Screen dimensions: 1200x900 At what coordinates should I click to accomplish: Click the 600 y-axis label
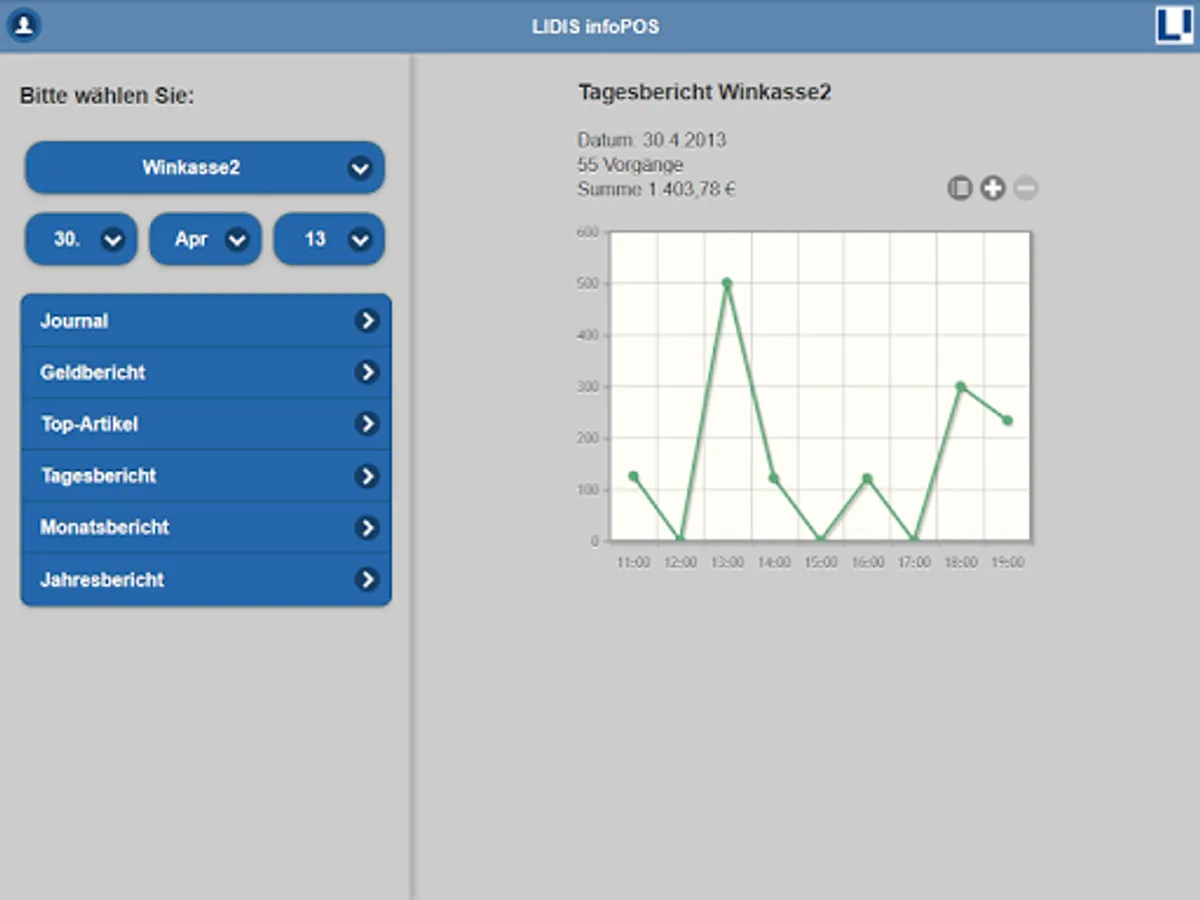coord(588,232)
